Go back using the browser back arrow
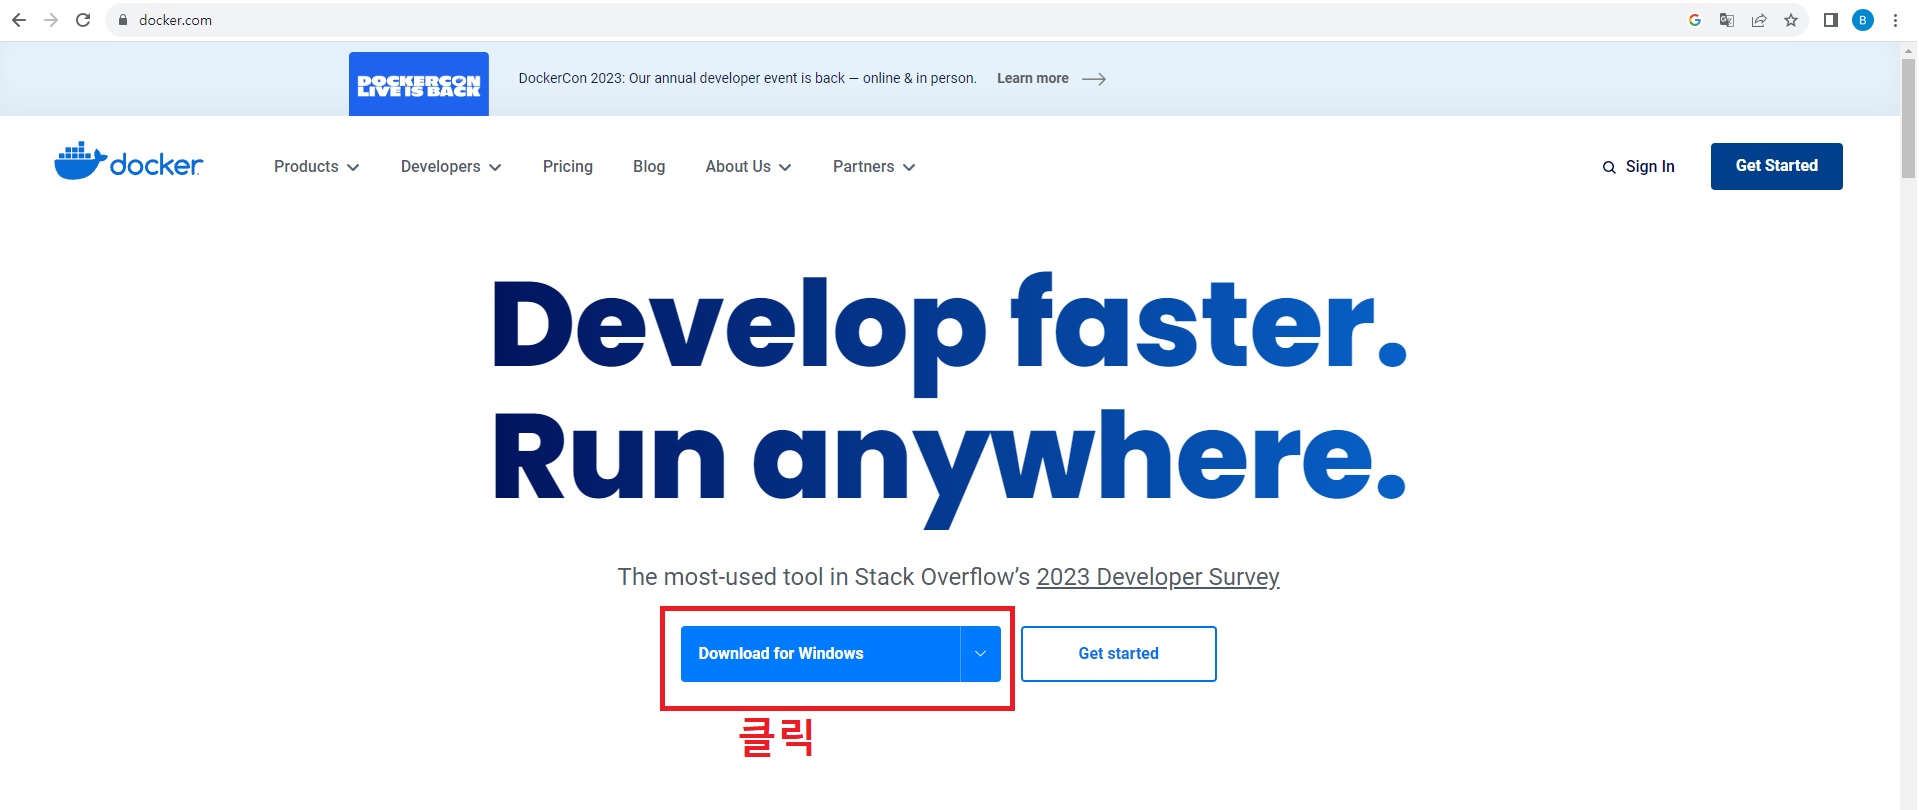Viewport: 1919px width, 810px height. tap(19, 20)
